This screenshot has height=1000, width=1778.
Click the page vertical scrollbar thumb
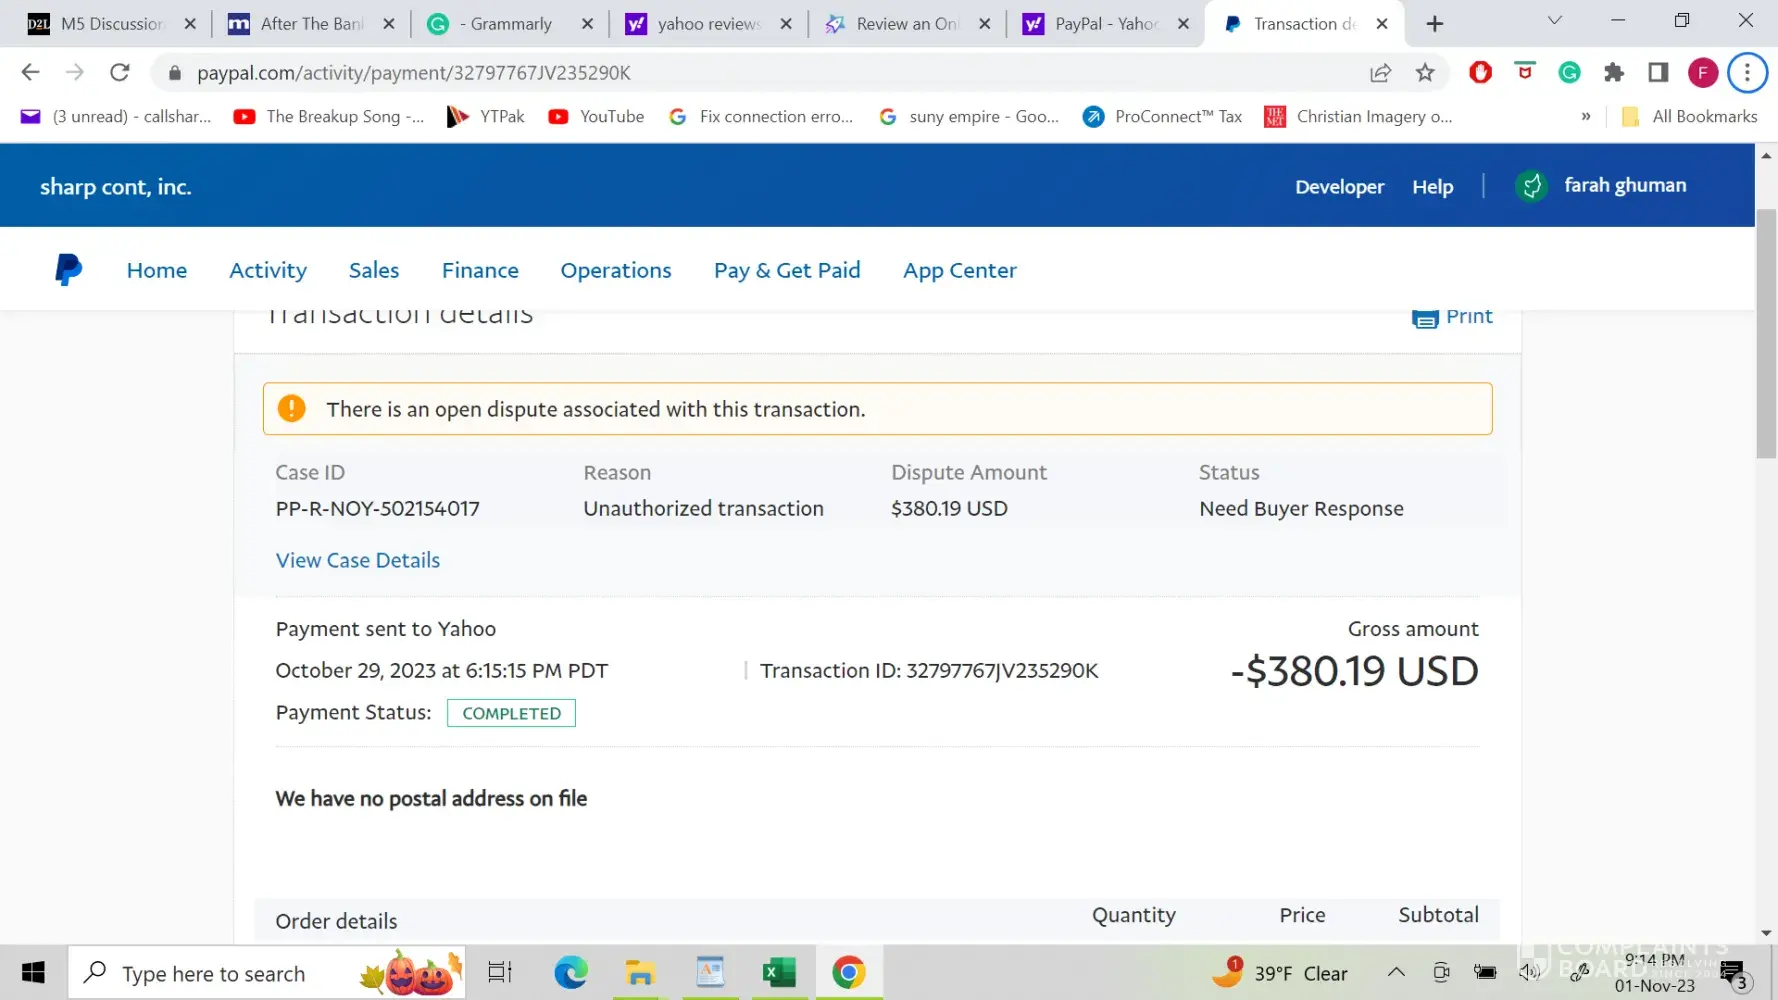point(1766,333)
